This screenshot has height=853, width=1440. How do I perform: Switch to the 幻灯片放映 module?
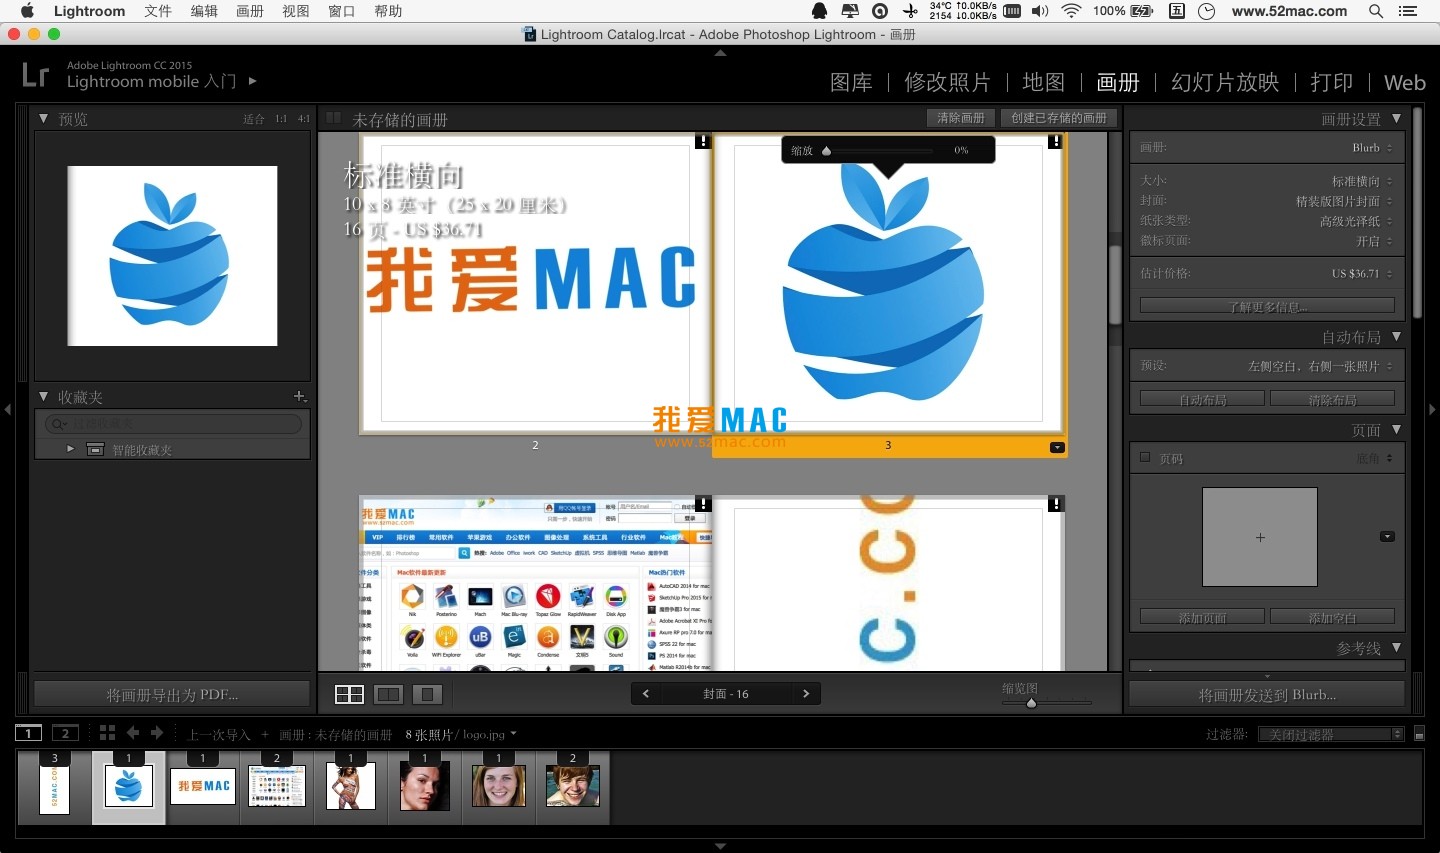coord(1225,82)
